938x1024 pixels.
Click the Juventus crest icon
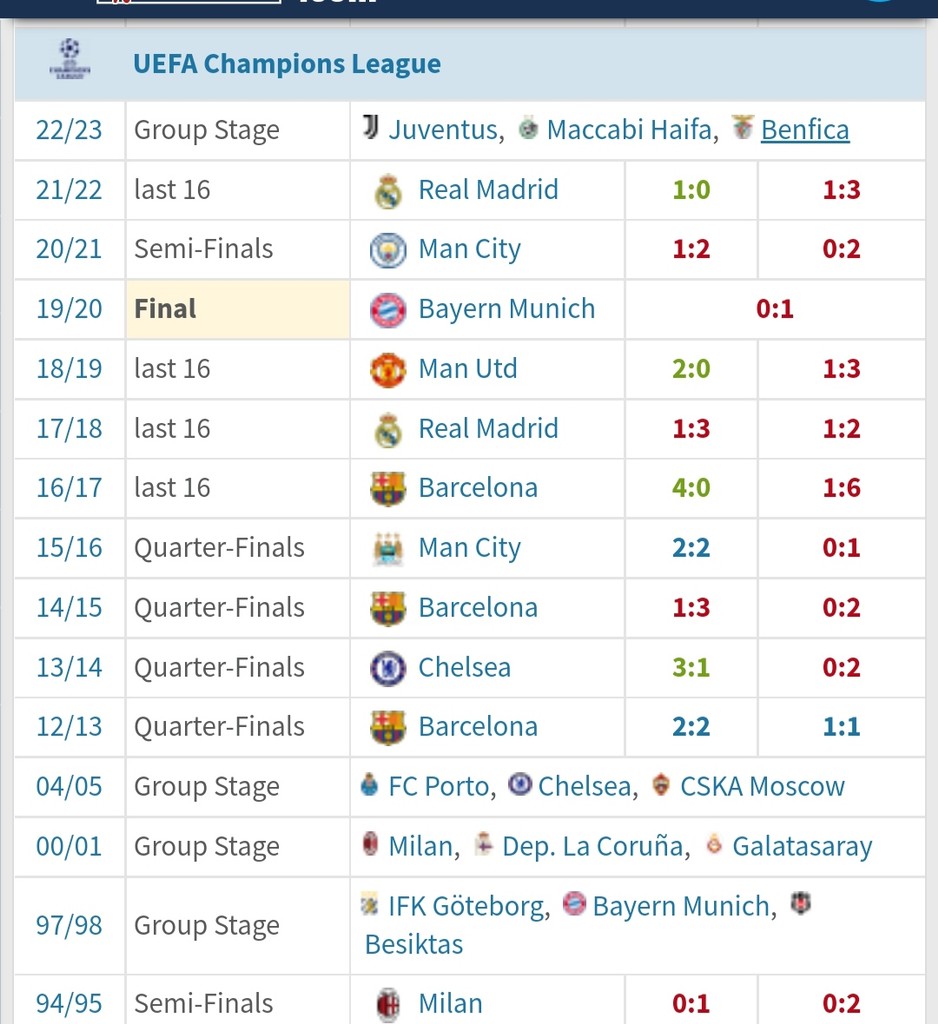pos(371,128)
